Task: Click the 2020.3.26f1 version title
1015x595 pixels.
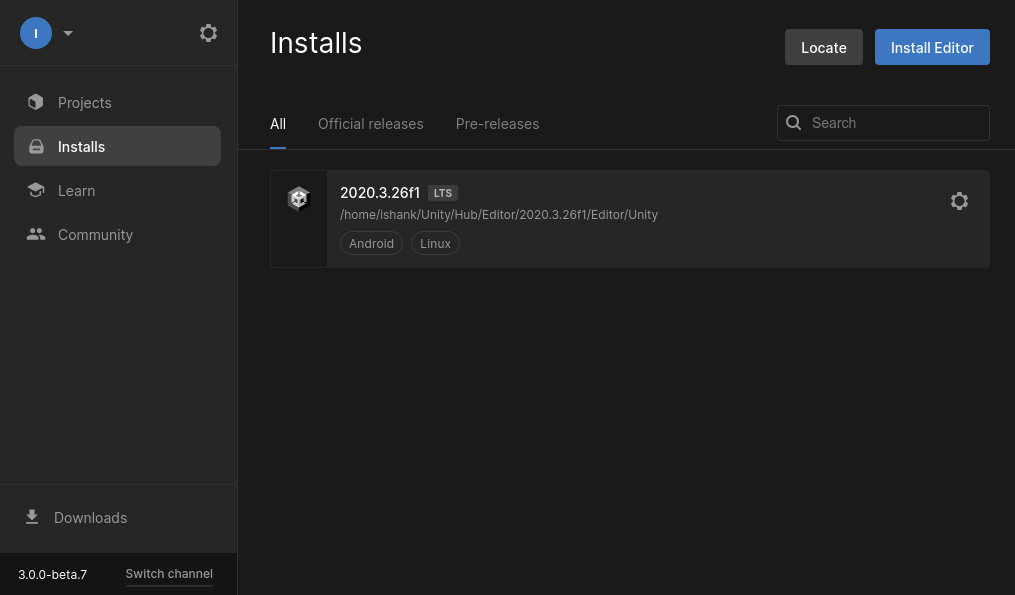Action: 380,193
